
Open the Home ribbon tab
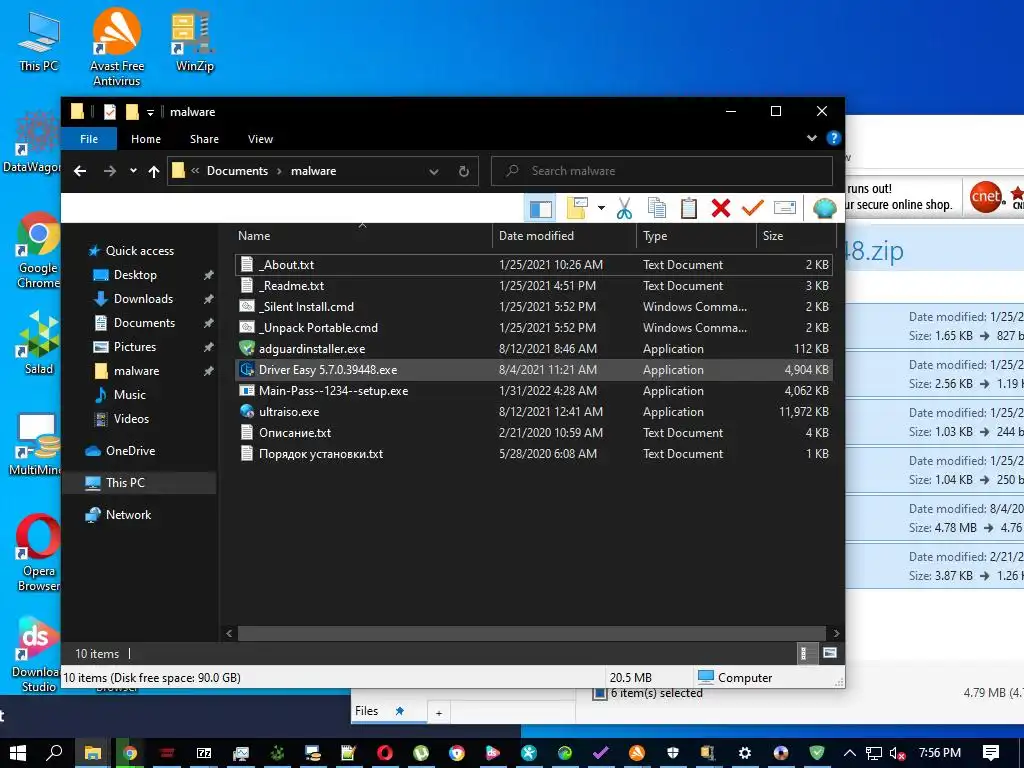pos(146,139)
